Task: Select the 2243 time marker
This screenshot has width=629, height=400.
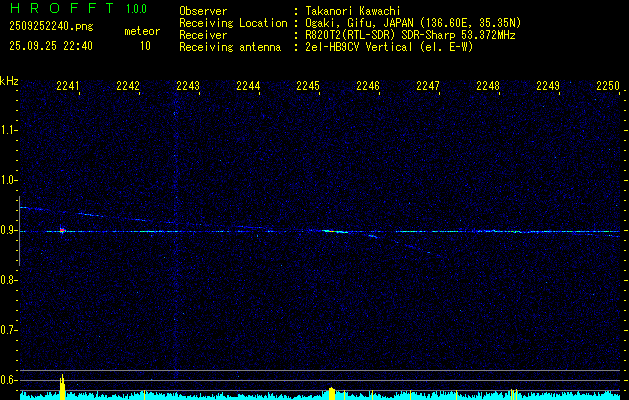Action: tap(188, 87)
